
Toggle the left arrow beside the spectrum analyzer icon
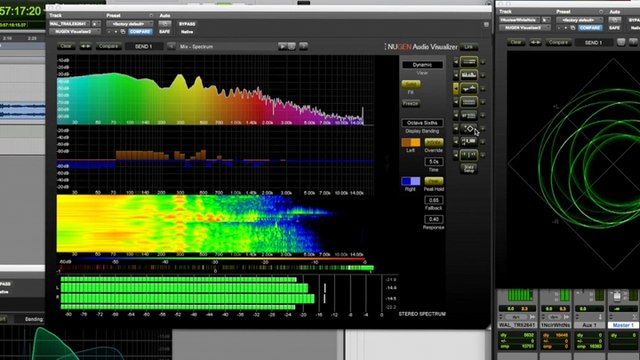456,76
